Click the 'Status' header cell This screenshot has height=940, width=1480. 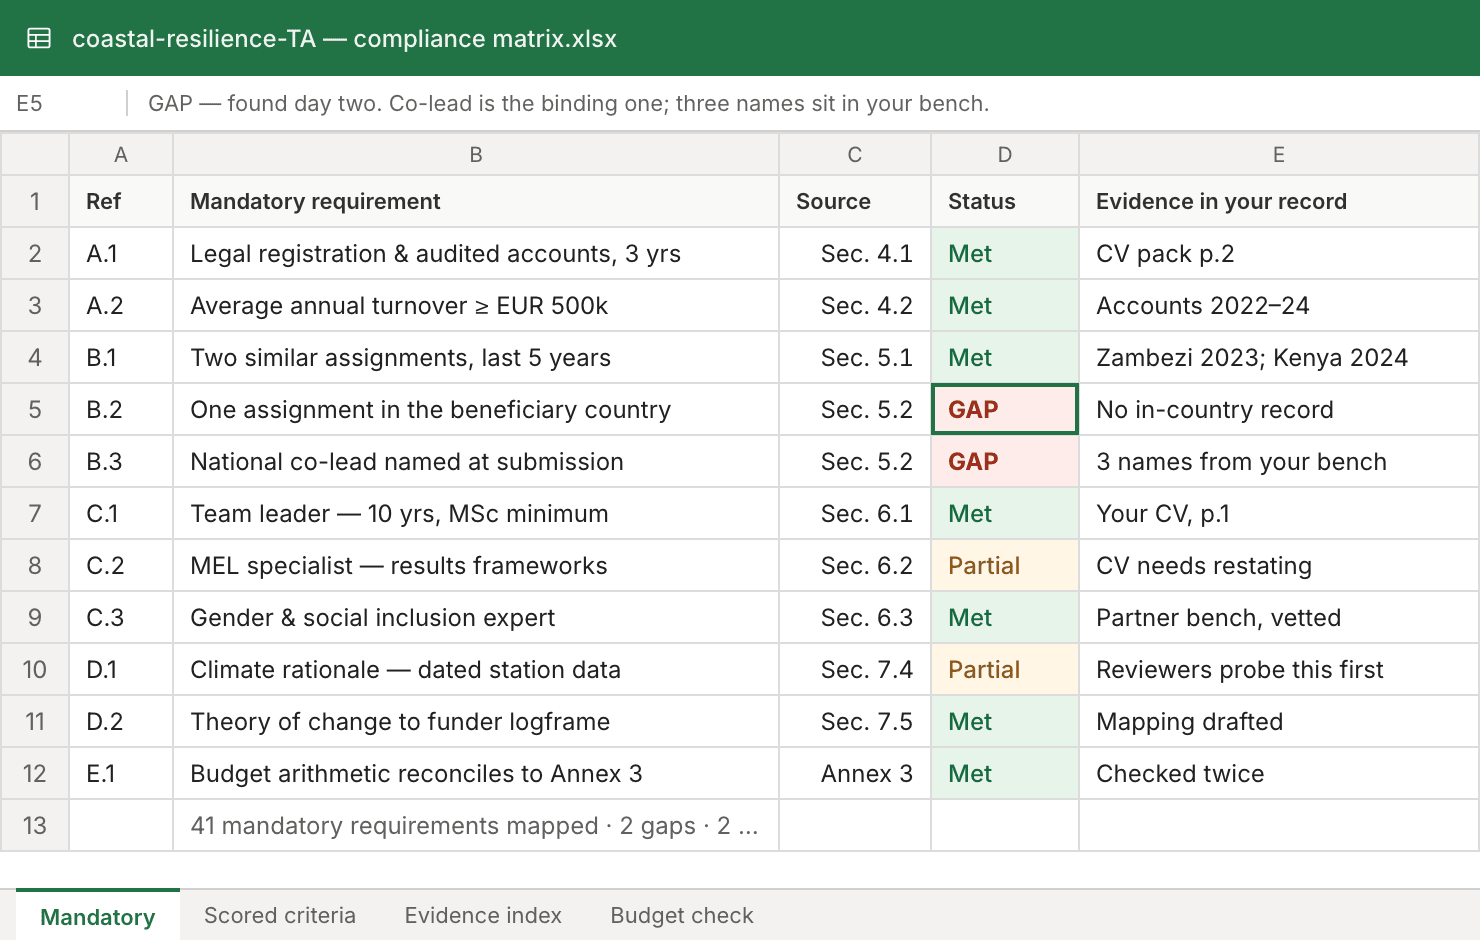(x=1005, y=201)
